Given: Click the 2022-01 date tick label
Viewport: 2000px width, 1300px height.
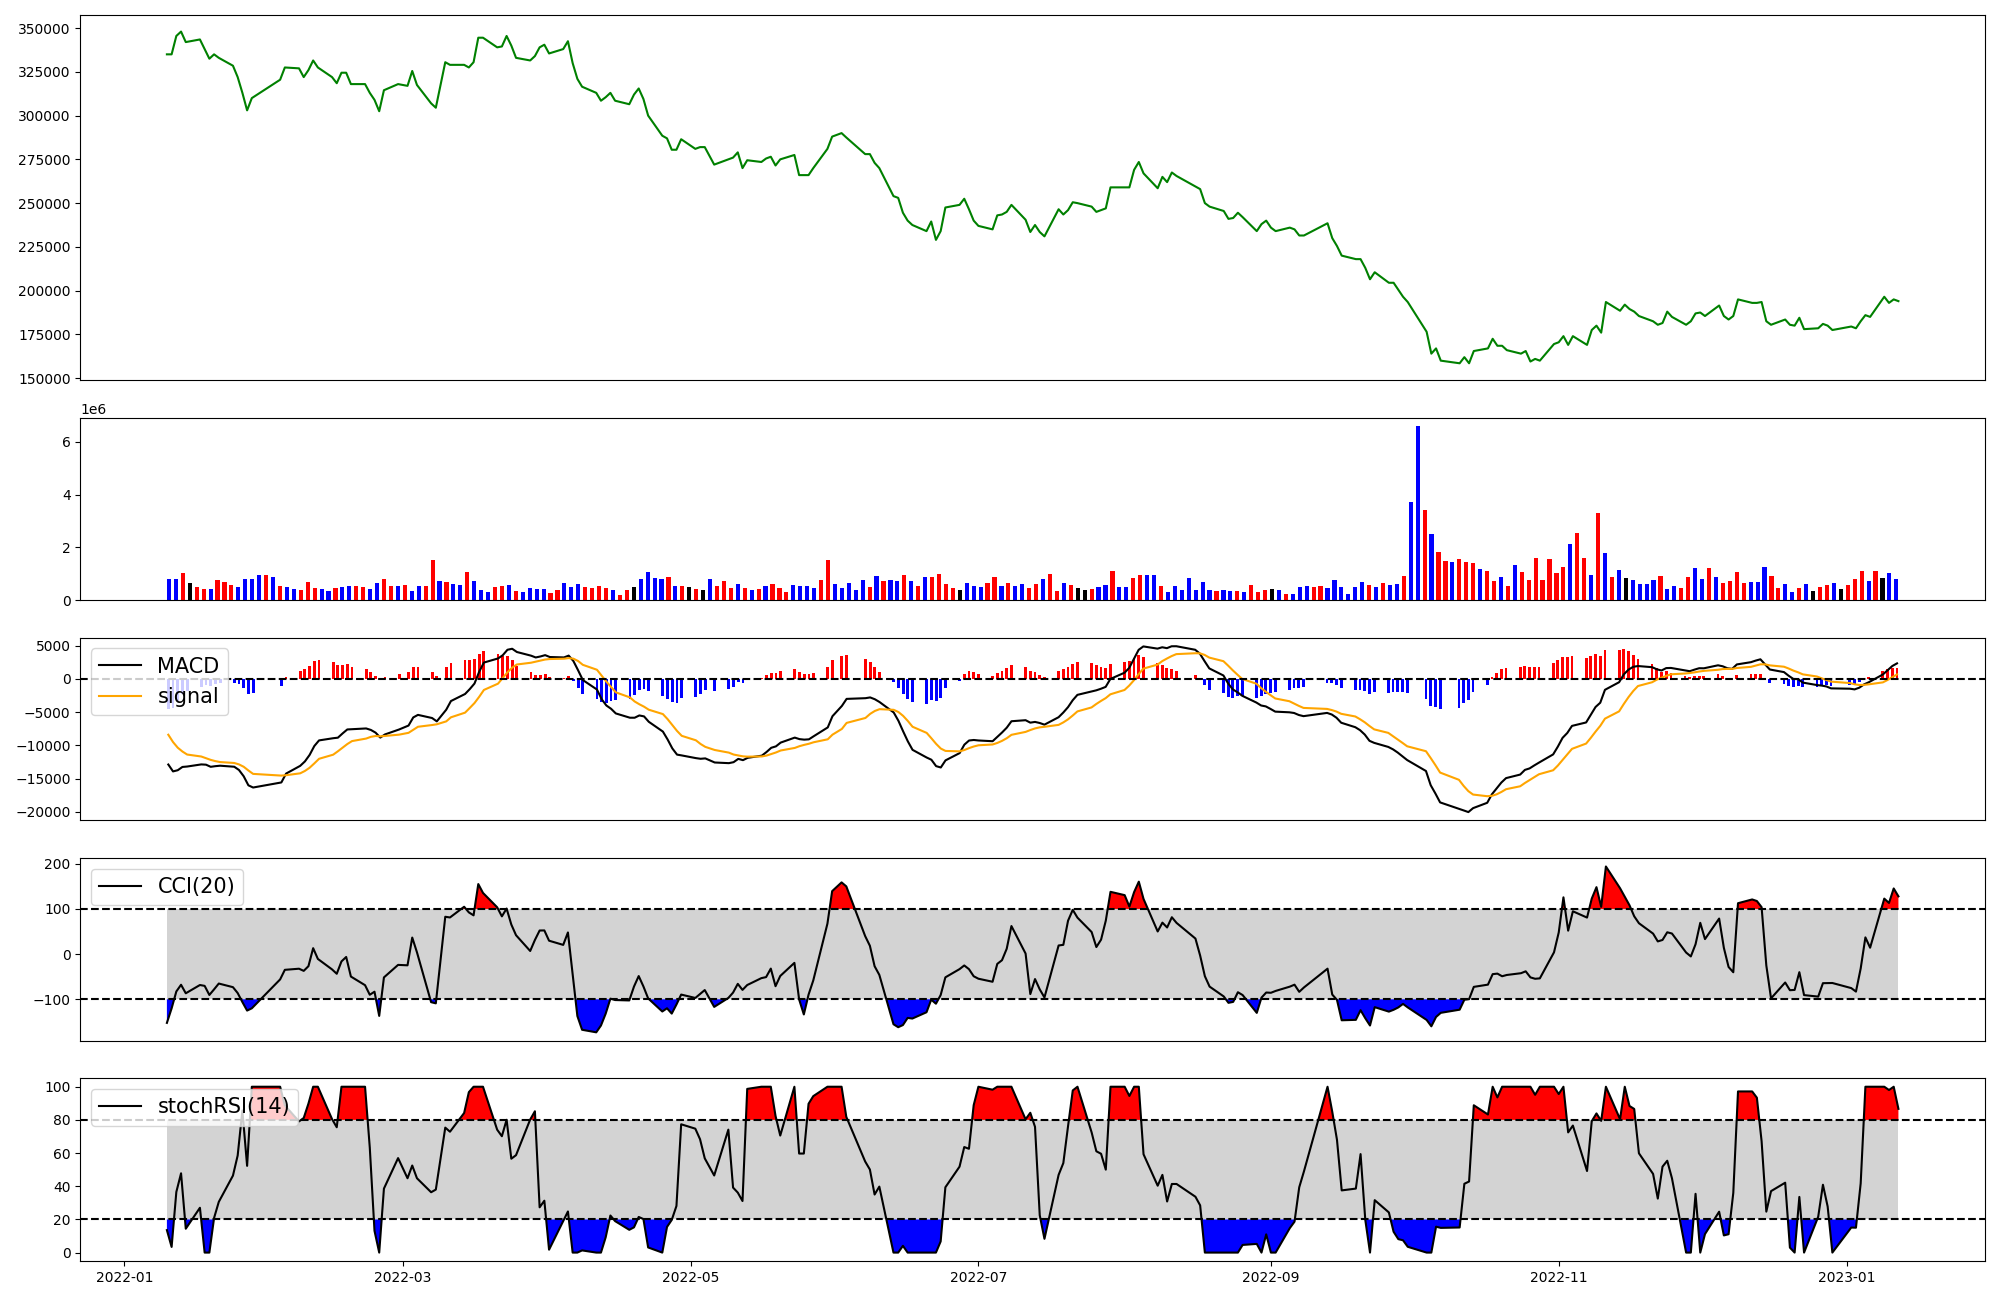Looking at the screenshot, I should [x=125, y=1277].
